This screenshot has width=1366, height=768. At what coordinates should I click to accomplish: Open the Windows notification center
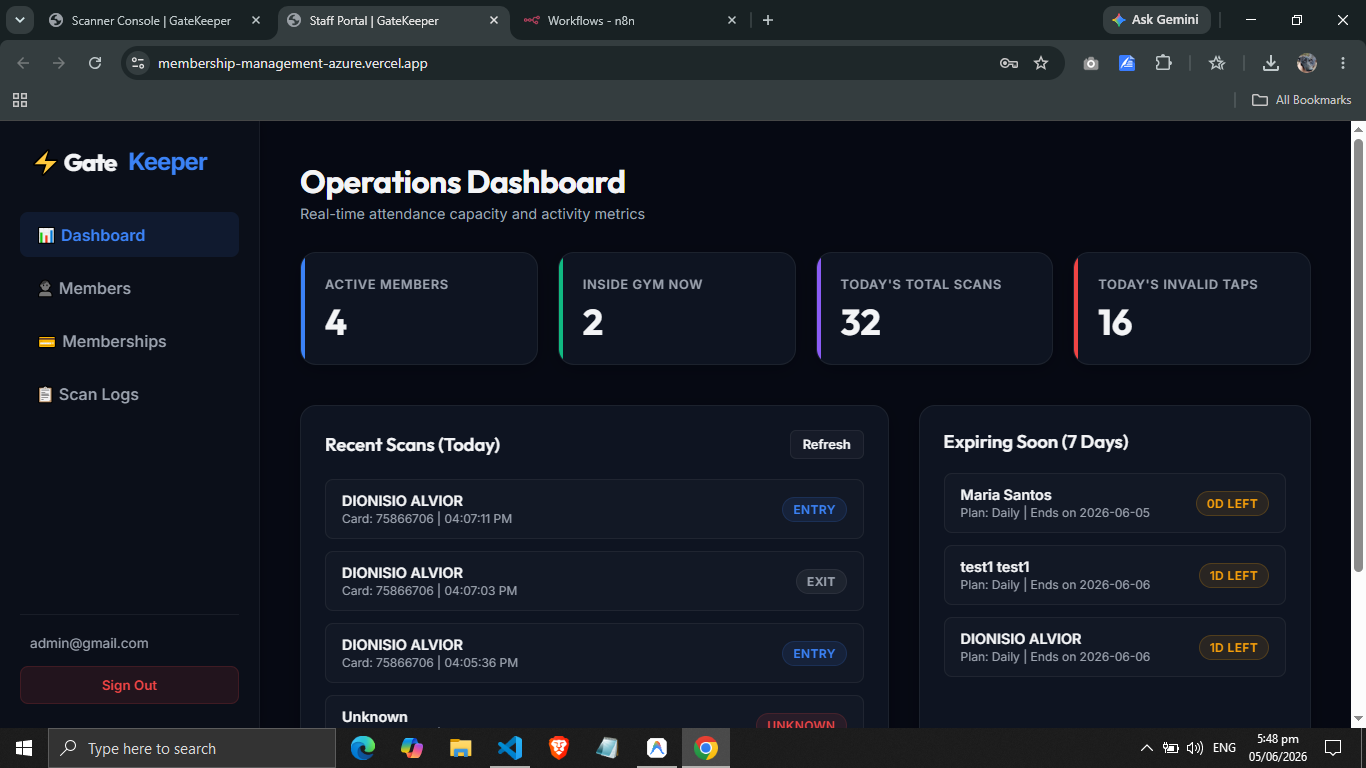1333,748
